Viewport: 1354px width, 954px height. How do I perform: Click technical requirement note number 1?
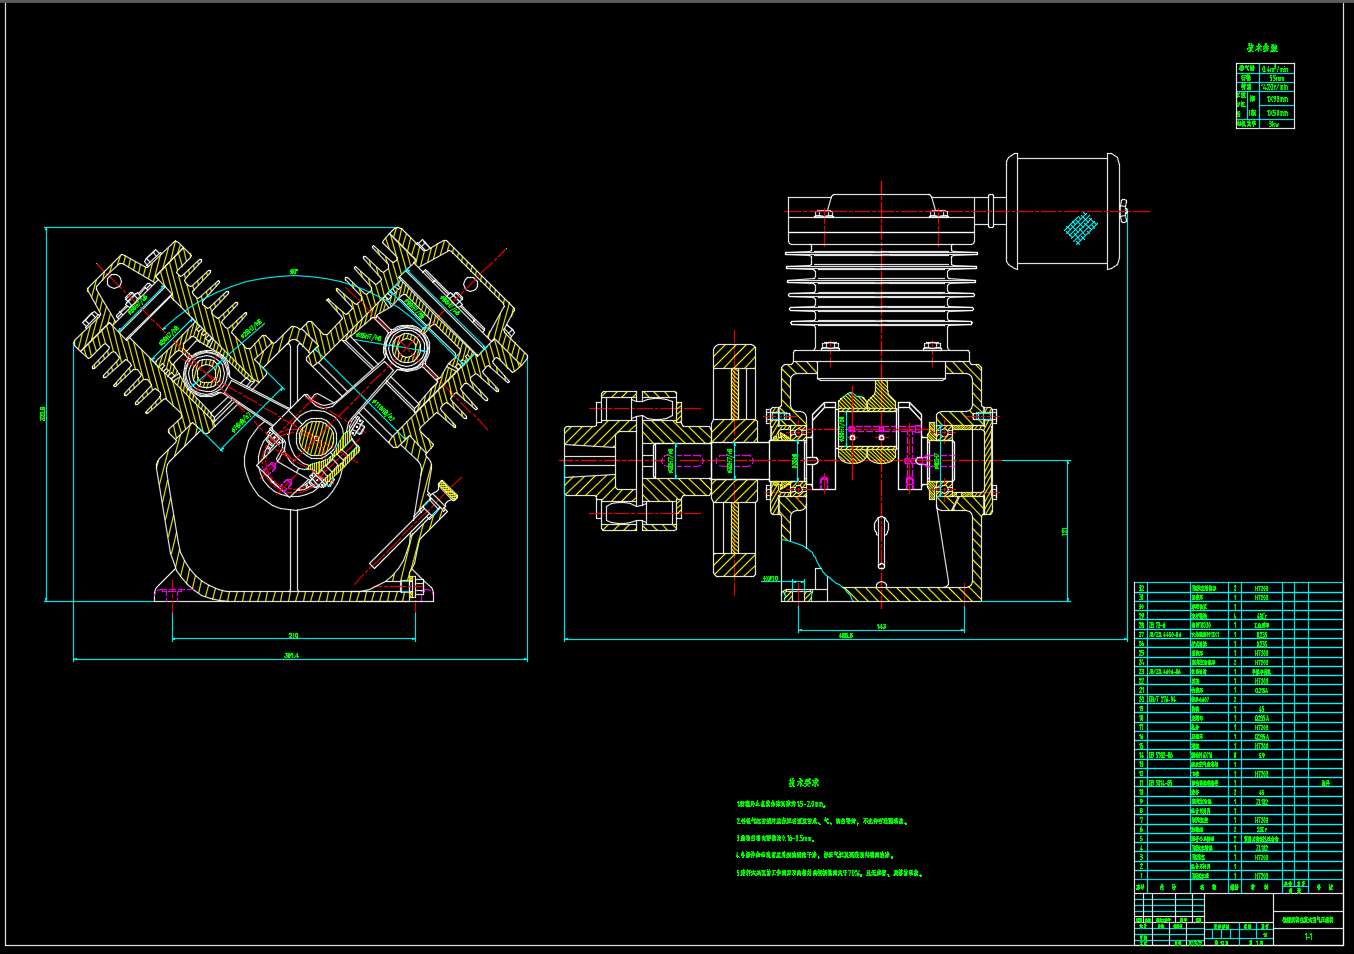[x=781, y=804]
